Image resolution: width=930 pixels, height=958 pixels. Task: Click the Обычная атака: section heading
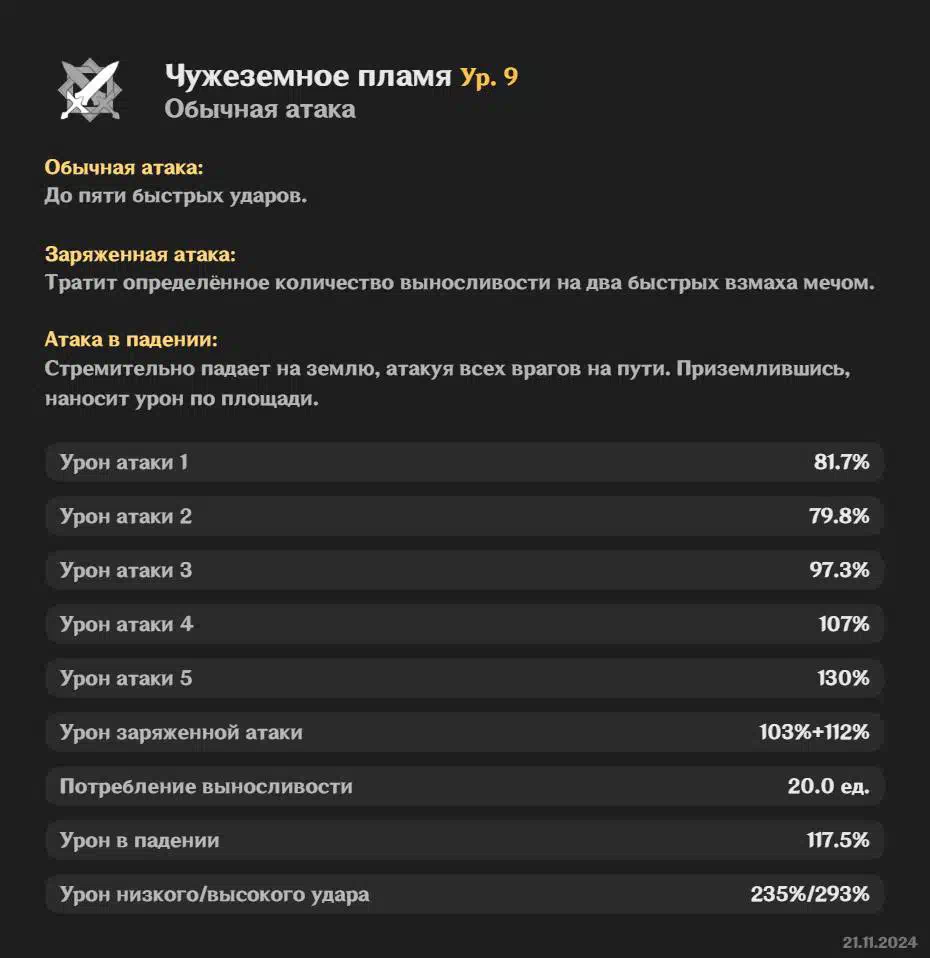(123, 167)
